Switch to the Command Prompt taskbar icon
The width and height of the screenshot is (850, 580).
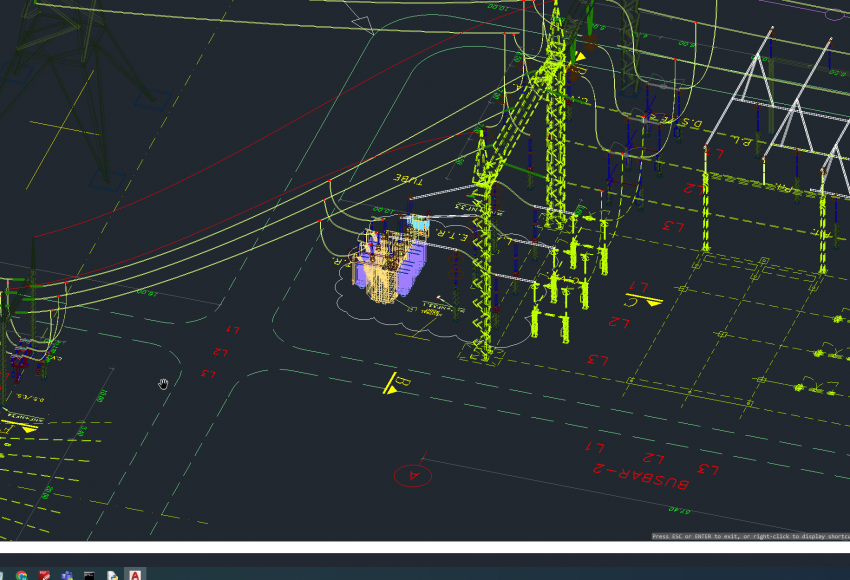89,575
